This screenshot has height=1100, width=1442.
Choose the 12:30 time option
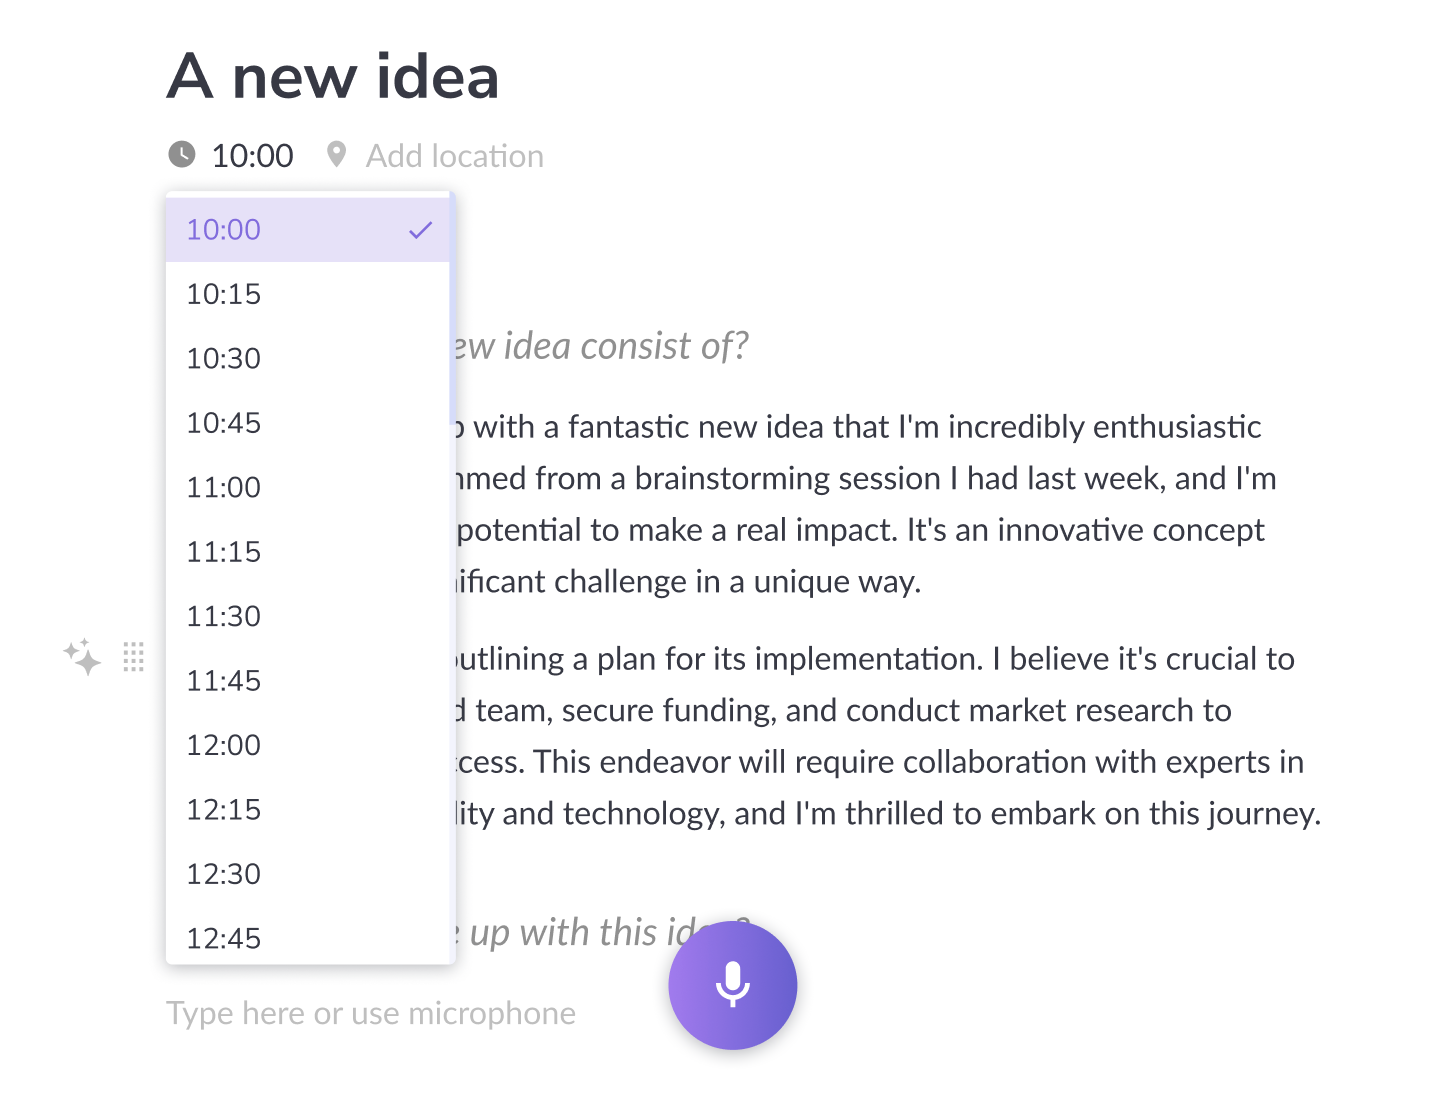click(224, 874)
